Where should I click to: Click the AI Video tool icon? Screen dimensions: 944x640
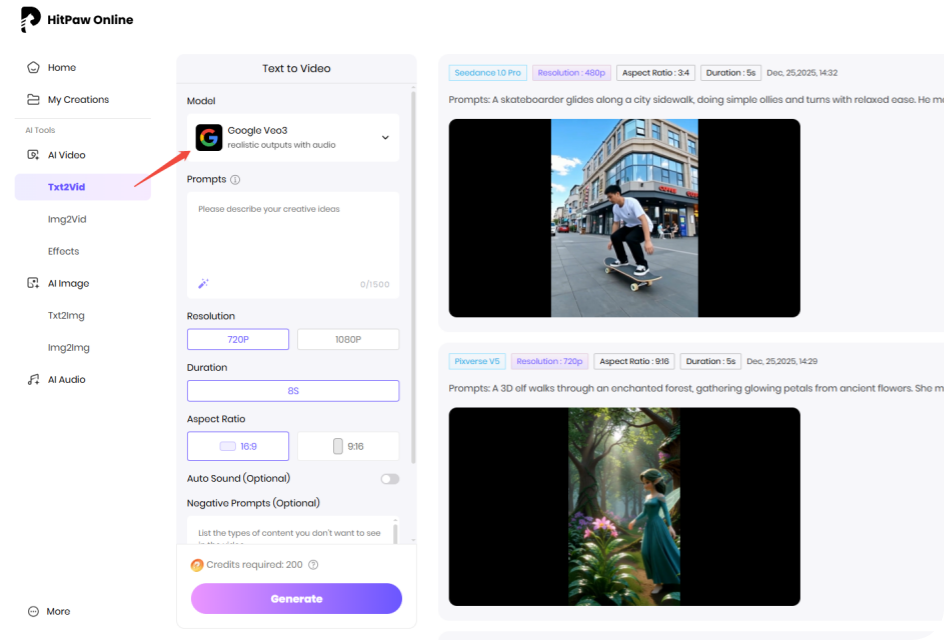click(31, 154)
